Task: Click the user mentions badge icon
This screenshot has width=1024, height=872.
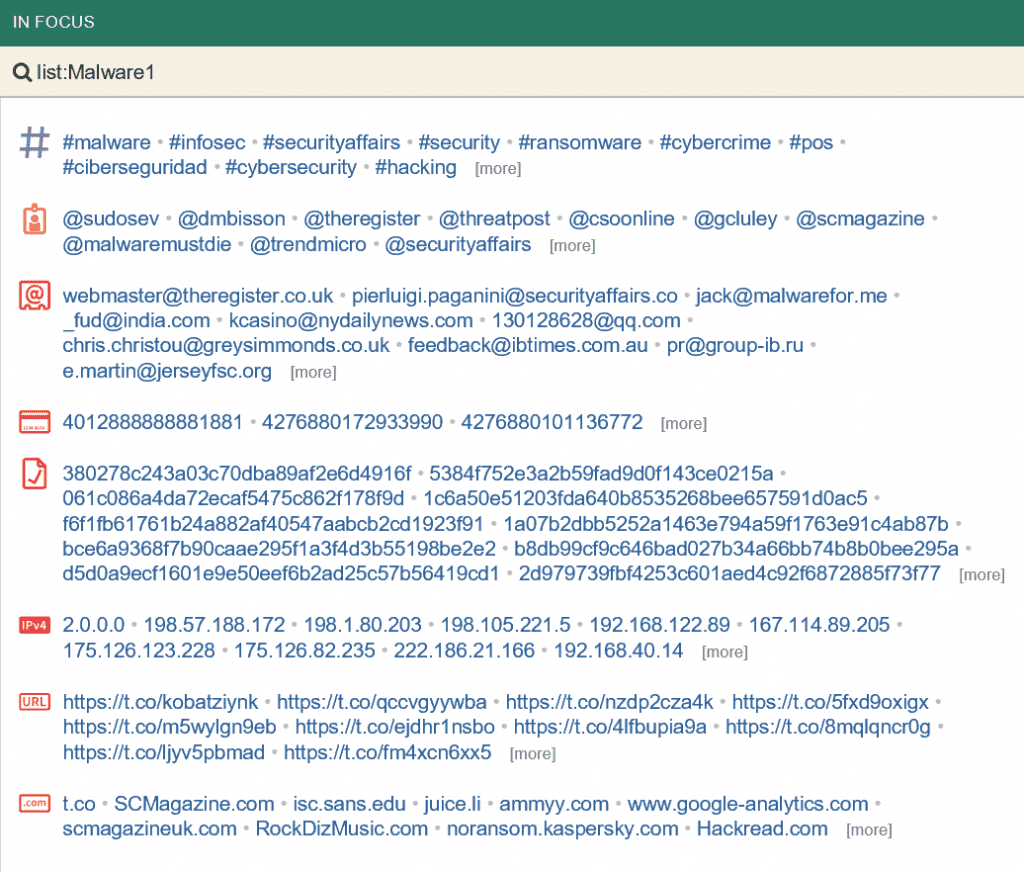Action: [35, 219]
